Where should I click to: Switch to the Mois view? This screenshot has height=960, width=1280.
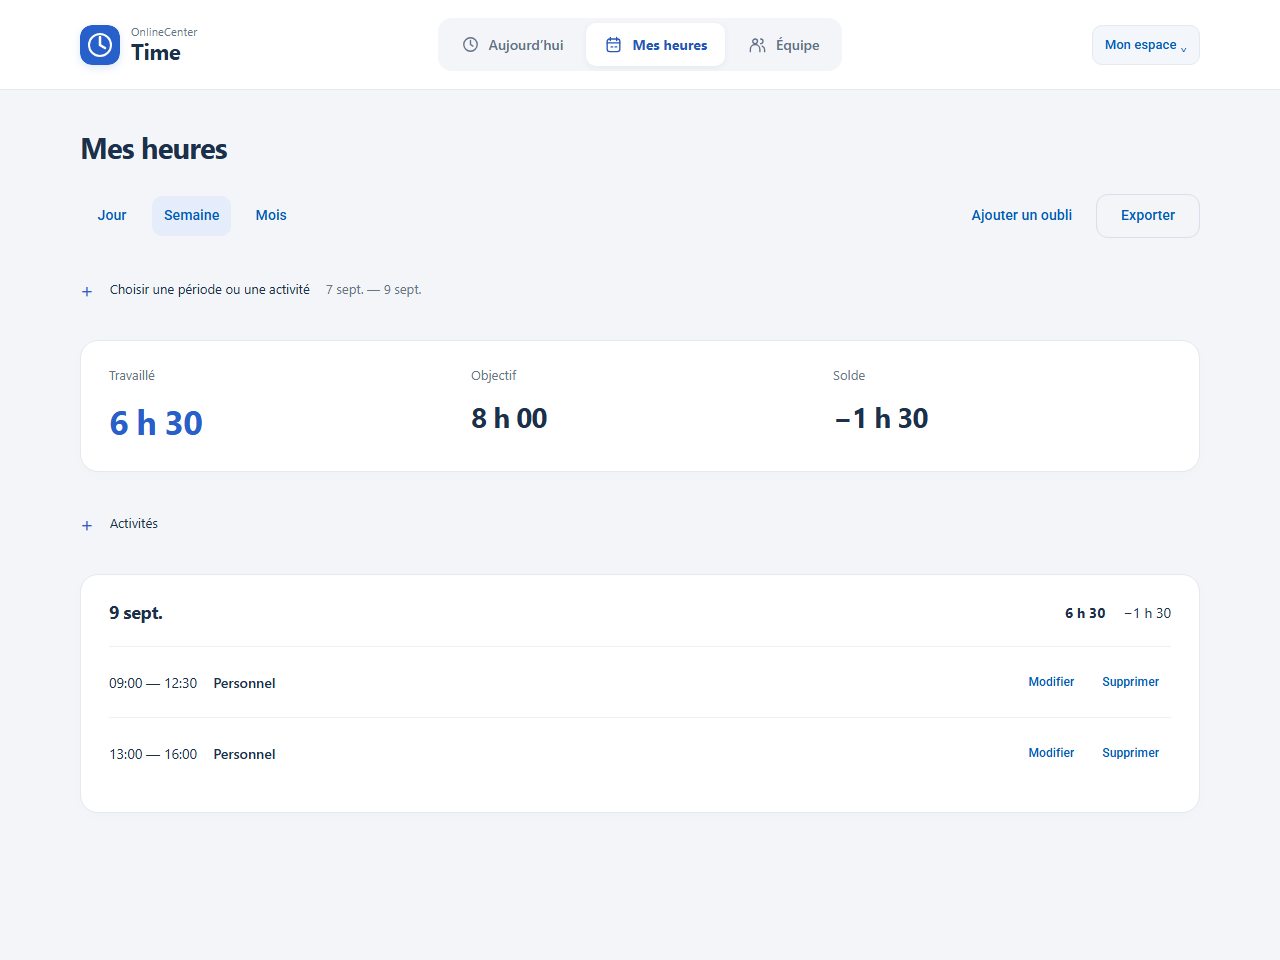pos(271,216)
